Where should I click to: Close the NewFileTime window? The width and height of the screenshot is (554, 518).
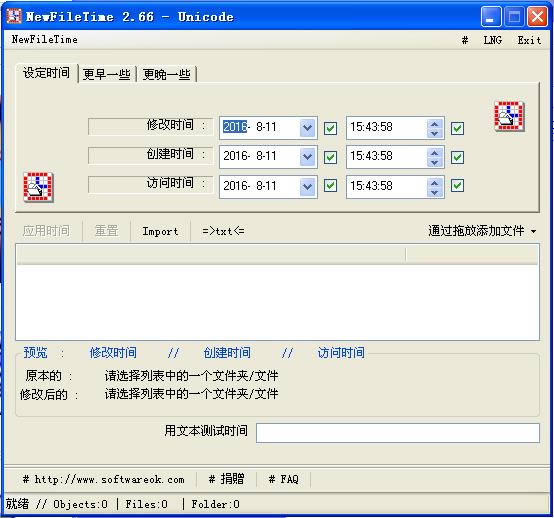click(x=537, y=16)
